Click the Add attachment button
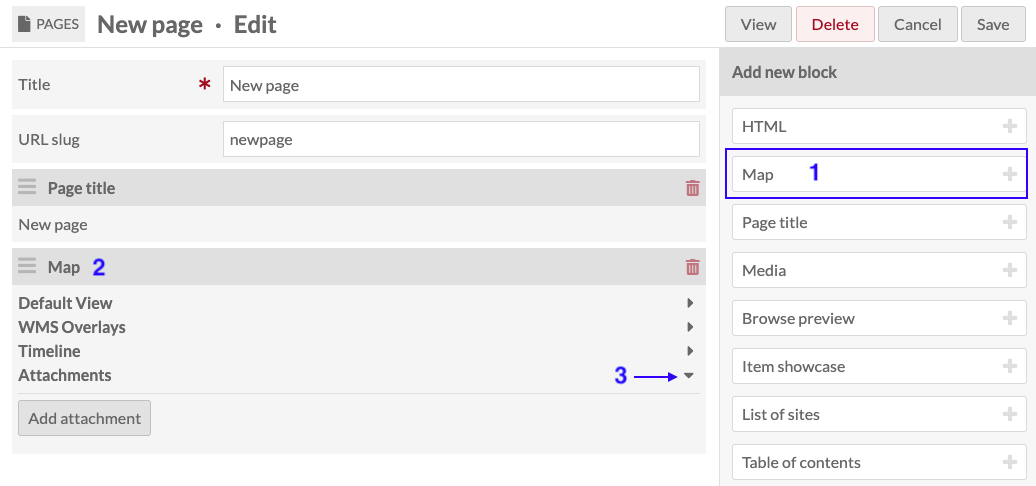Viewport: 1036px width, 486px height. coord(85,418)
